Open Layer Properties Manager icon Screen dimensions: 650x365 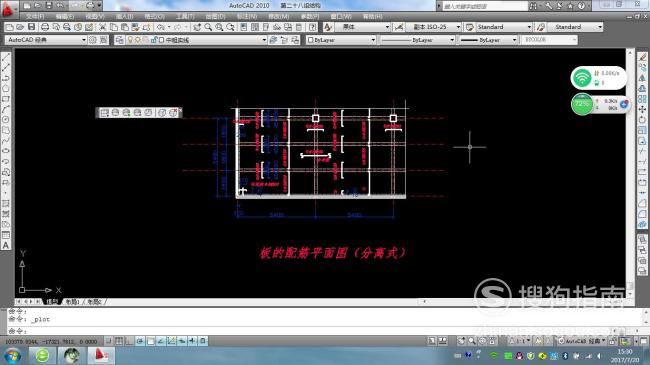click(x=119, y=40)
